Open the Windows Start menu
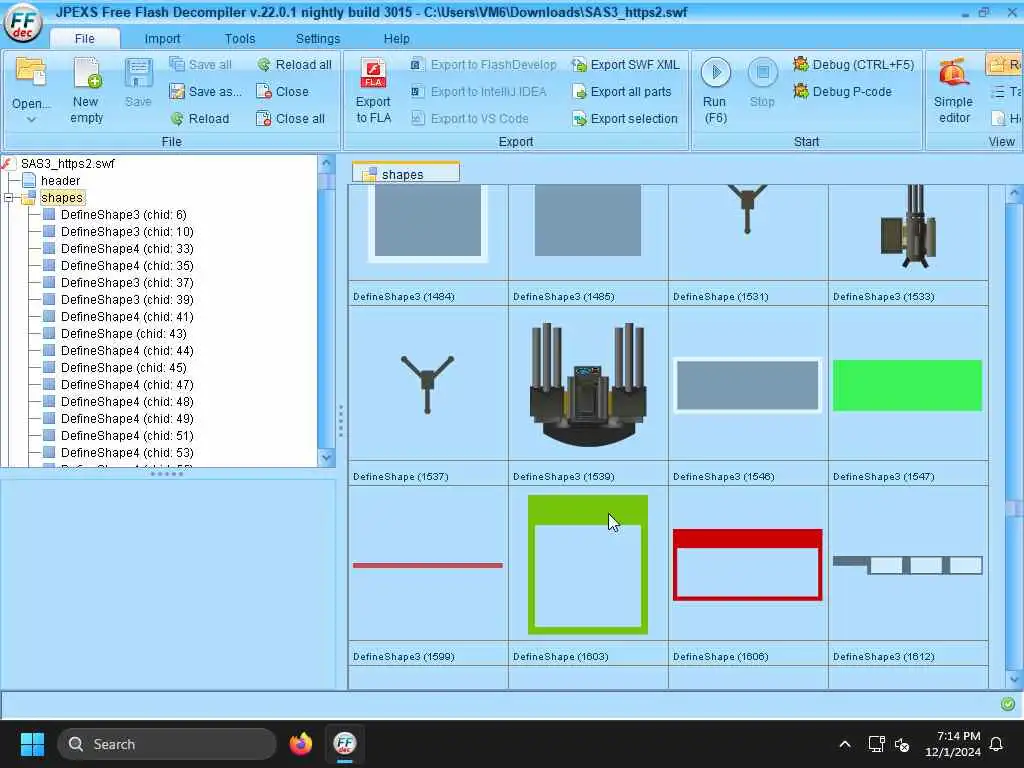Screen dimensions: 1024x768 32,744
